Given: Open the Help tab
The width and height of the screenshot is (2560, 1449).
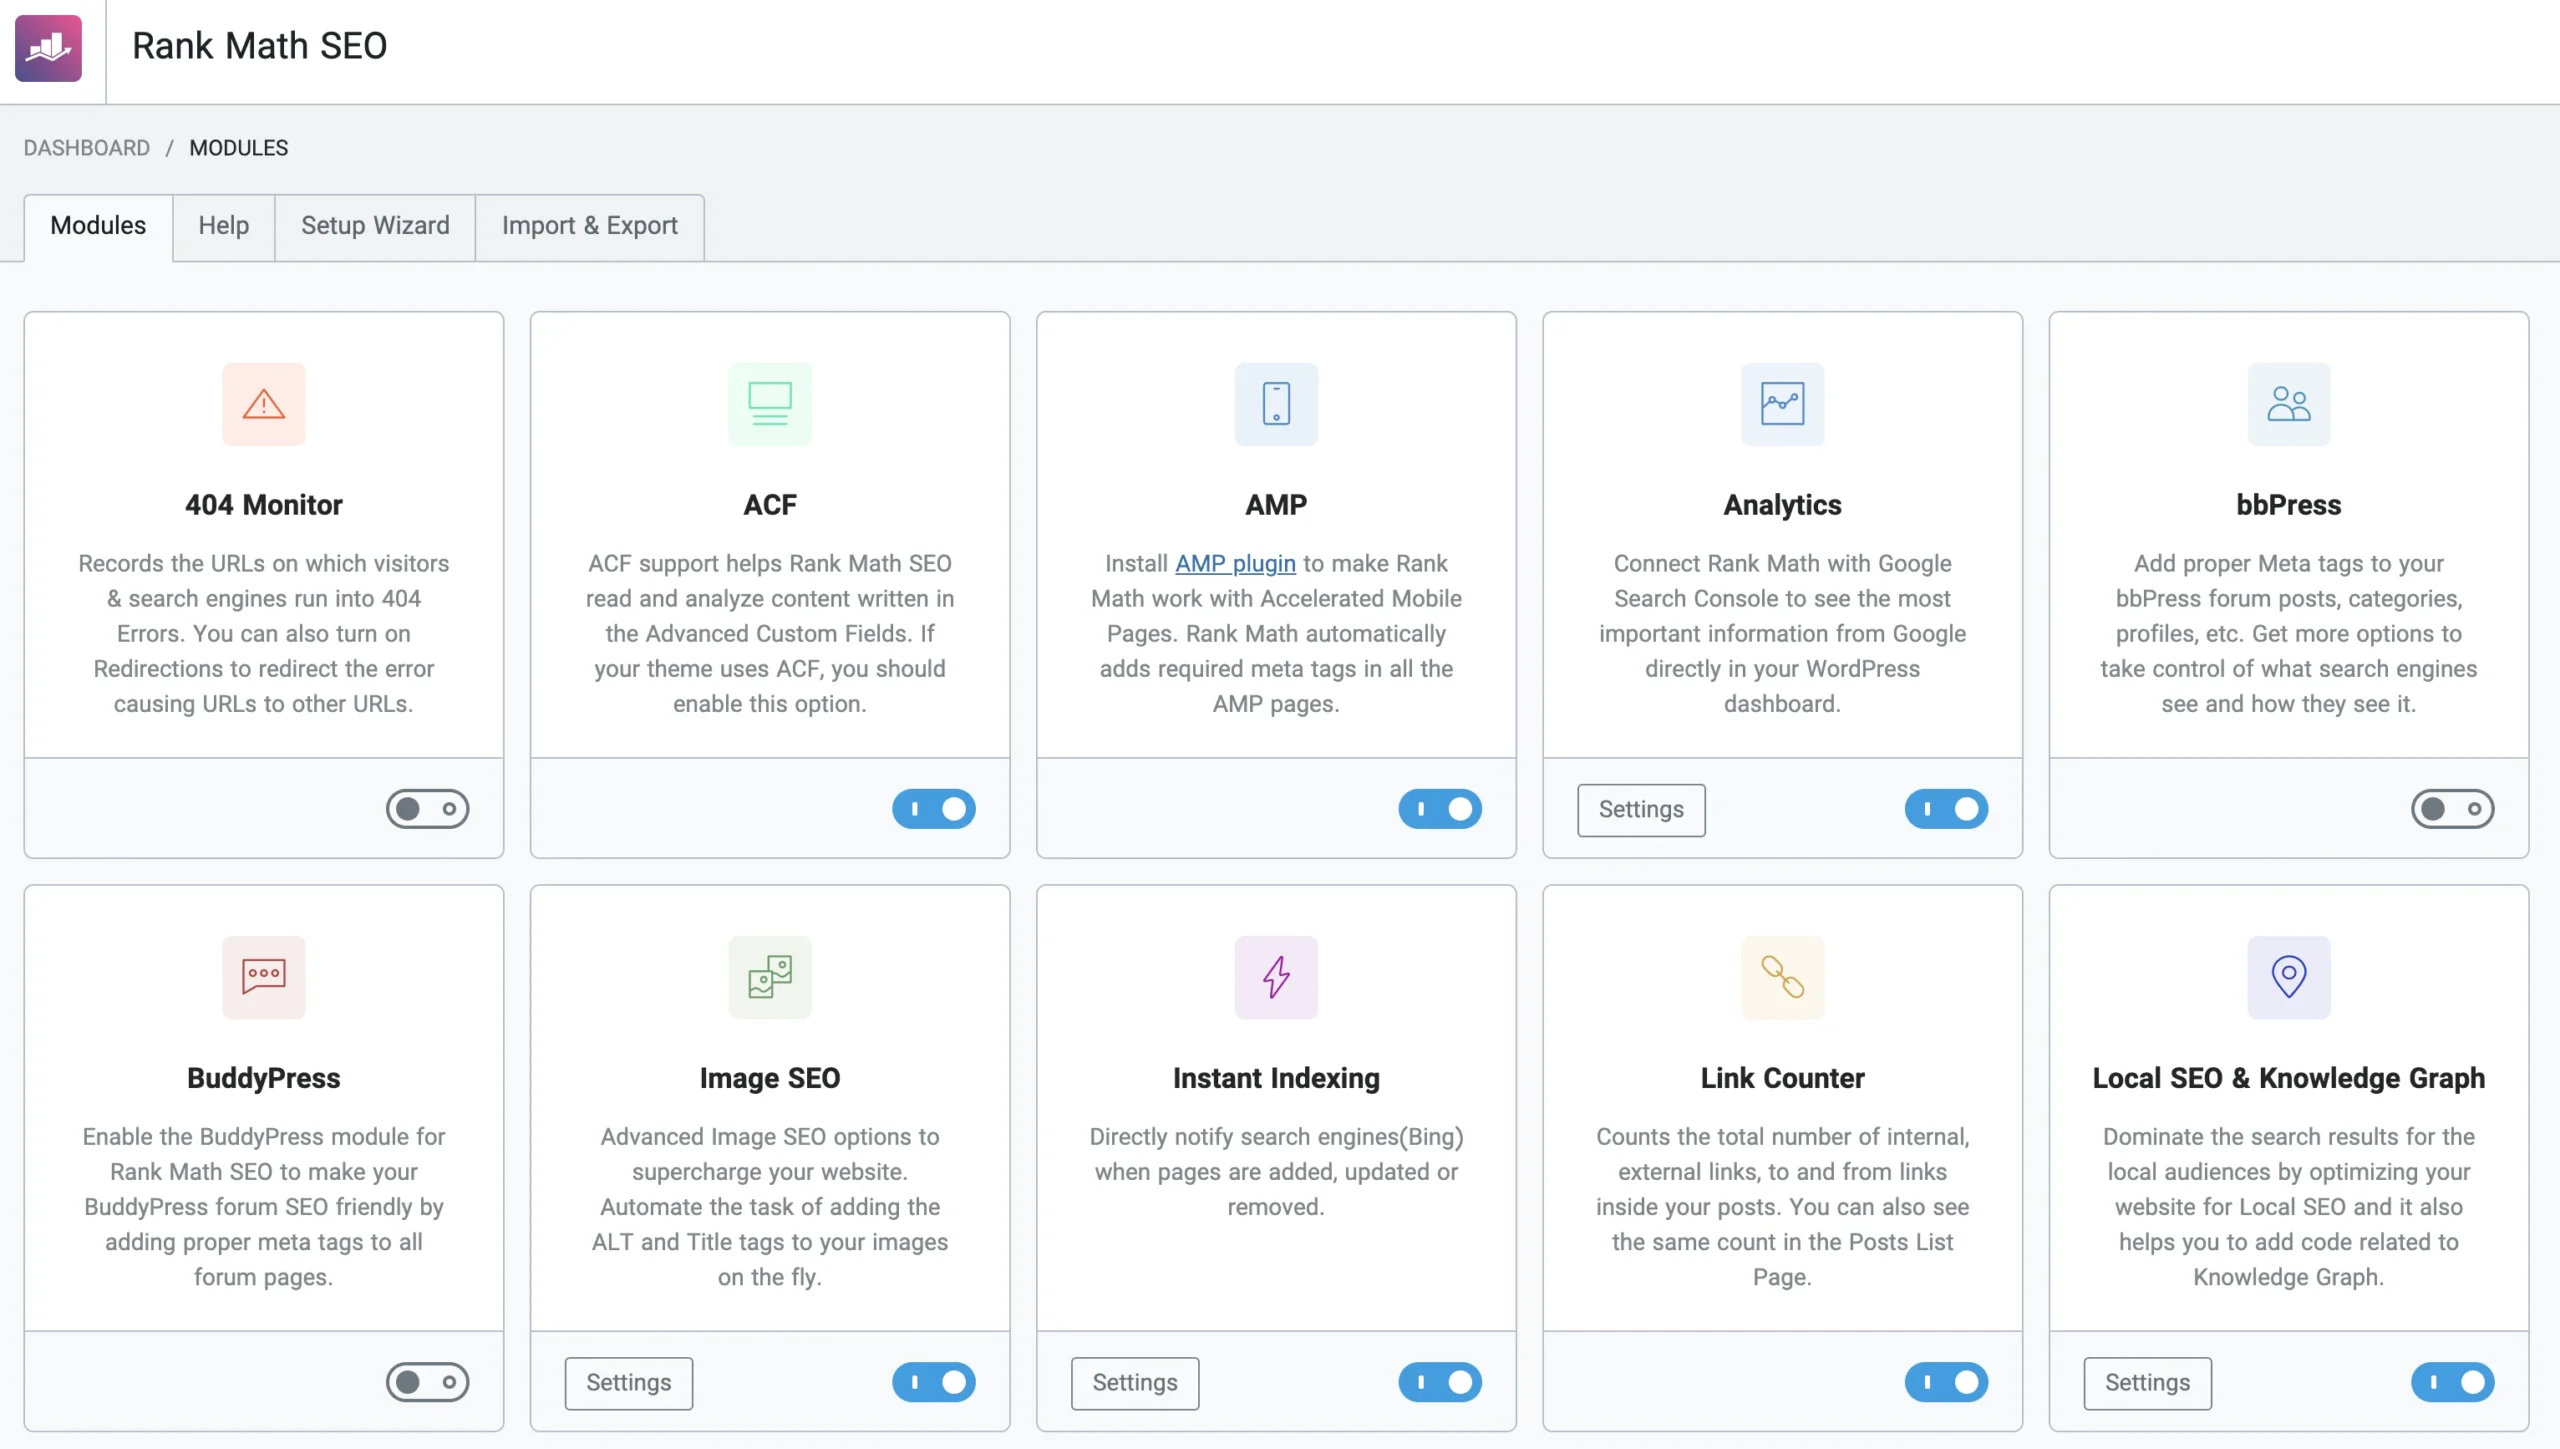Looking at the screenshot, I should tap(223, 226).
